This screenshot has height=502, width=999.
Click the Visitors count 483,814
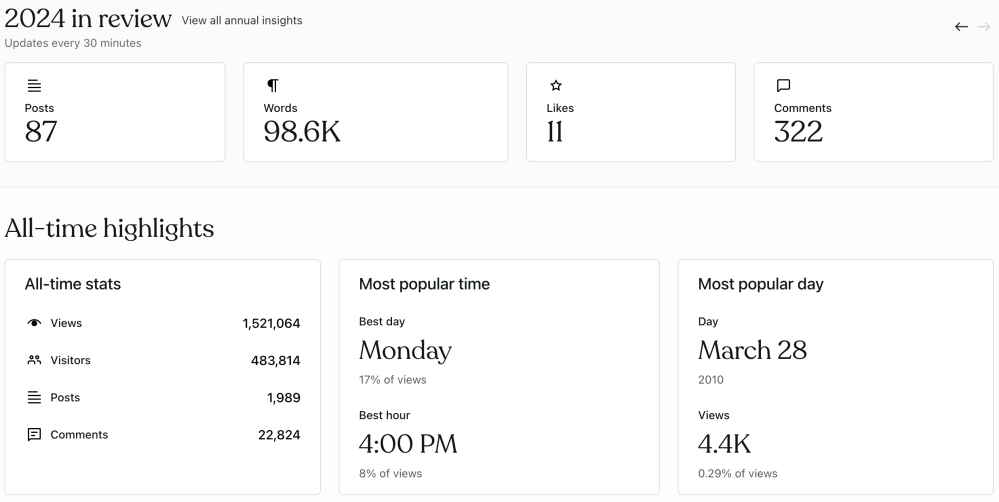click(x=275, y=360)
